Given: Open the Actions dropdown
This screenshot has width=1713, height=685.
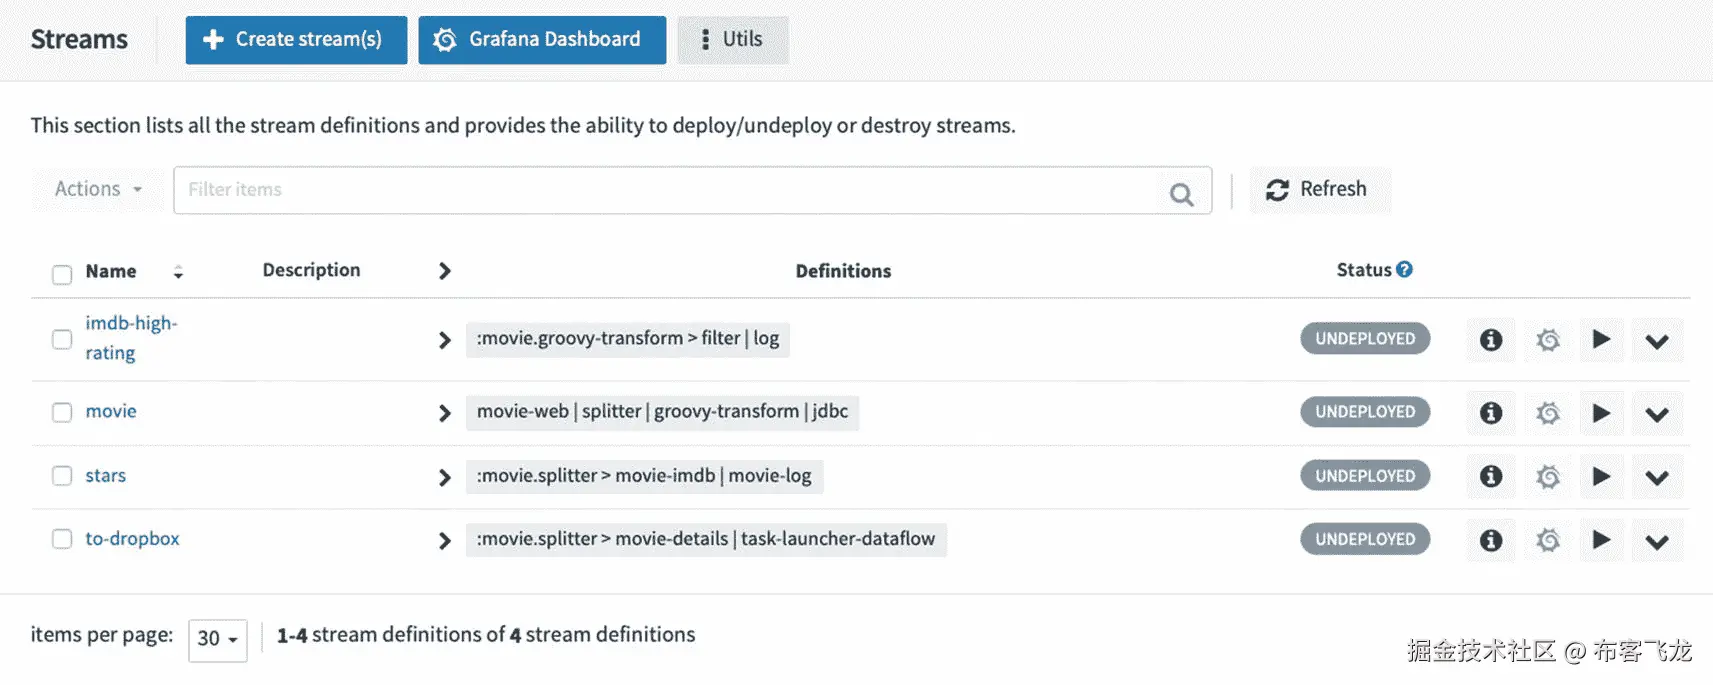Looking at the screenshot, I should coord(98,189).
